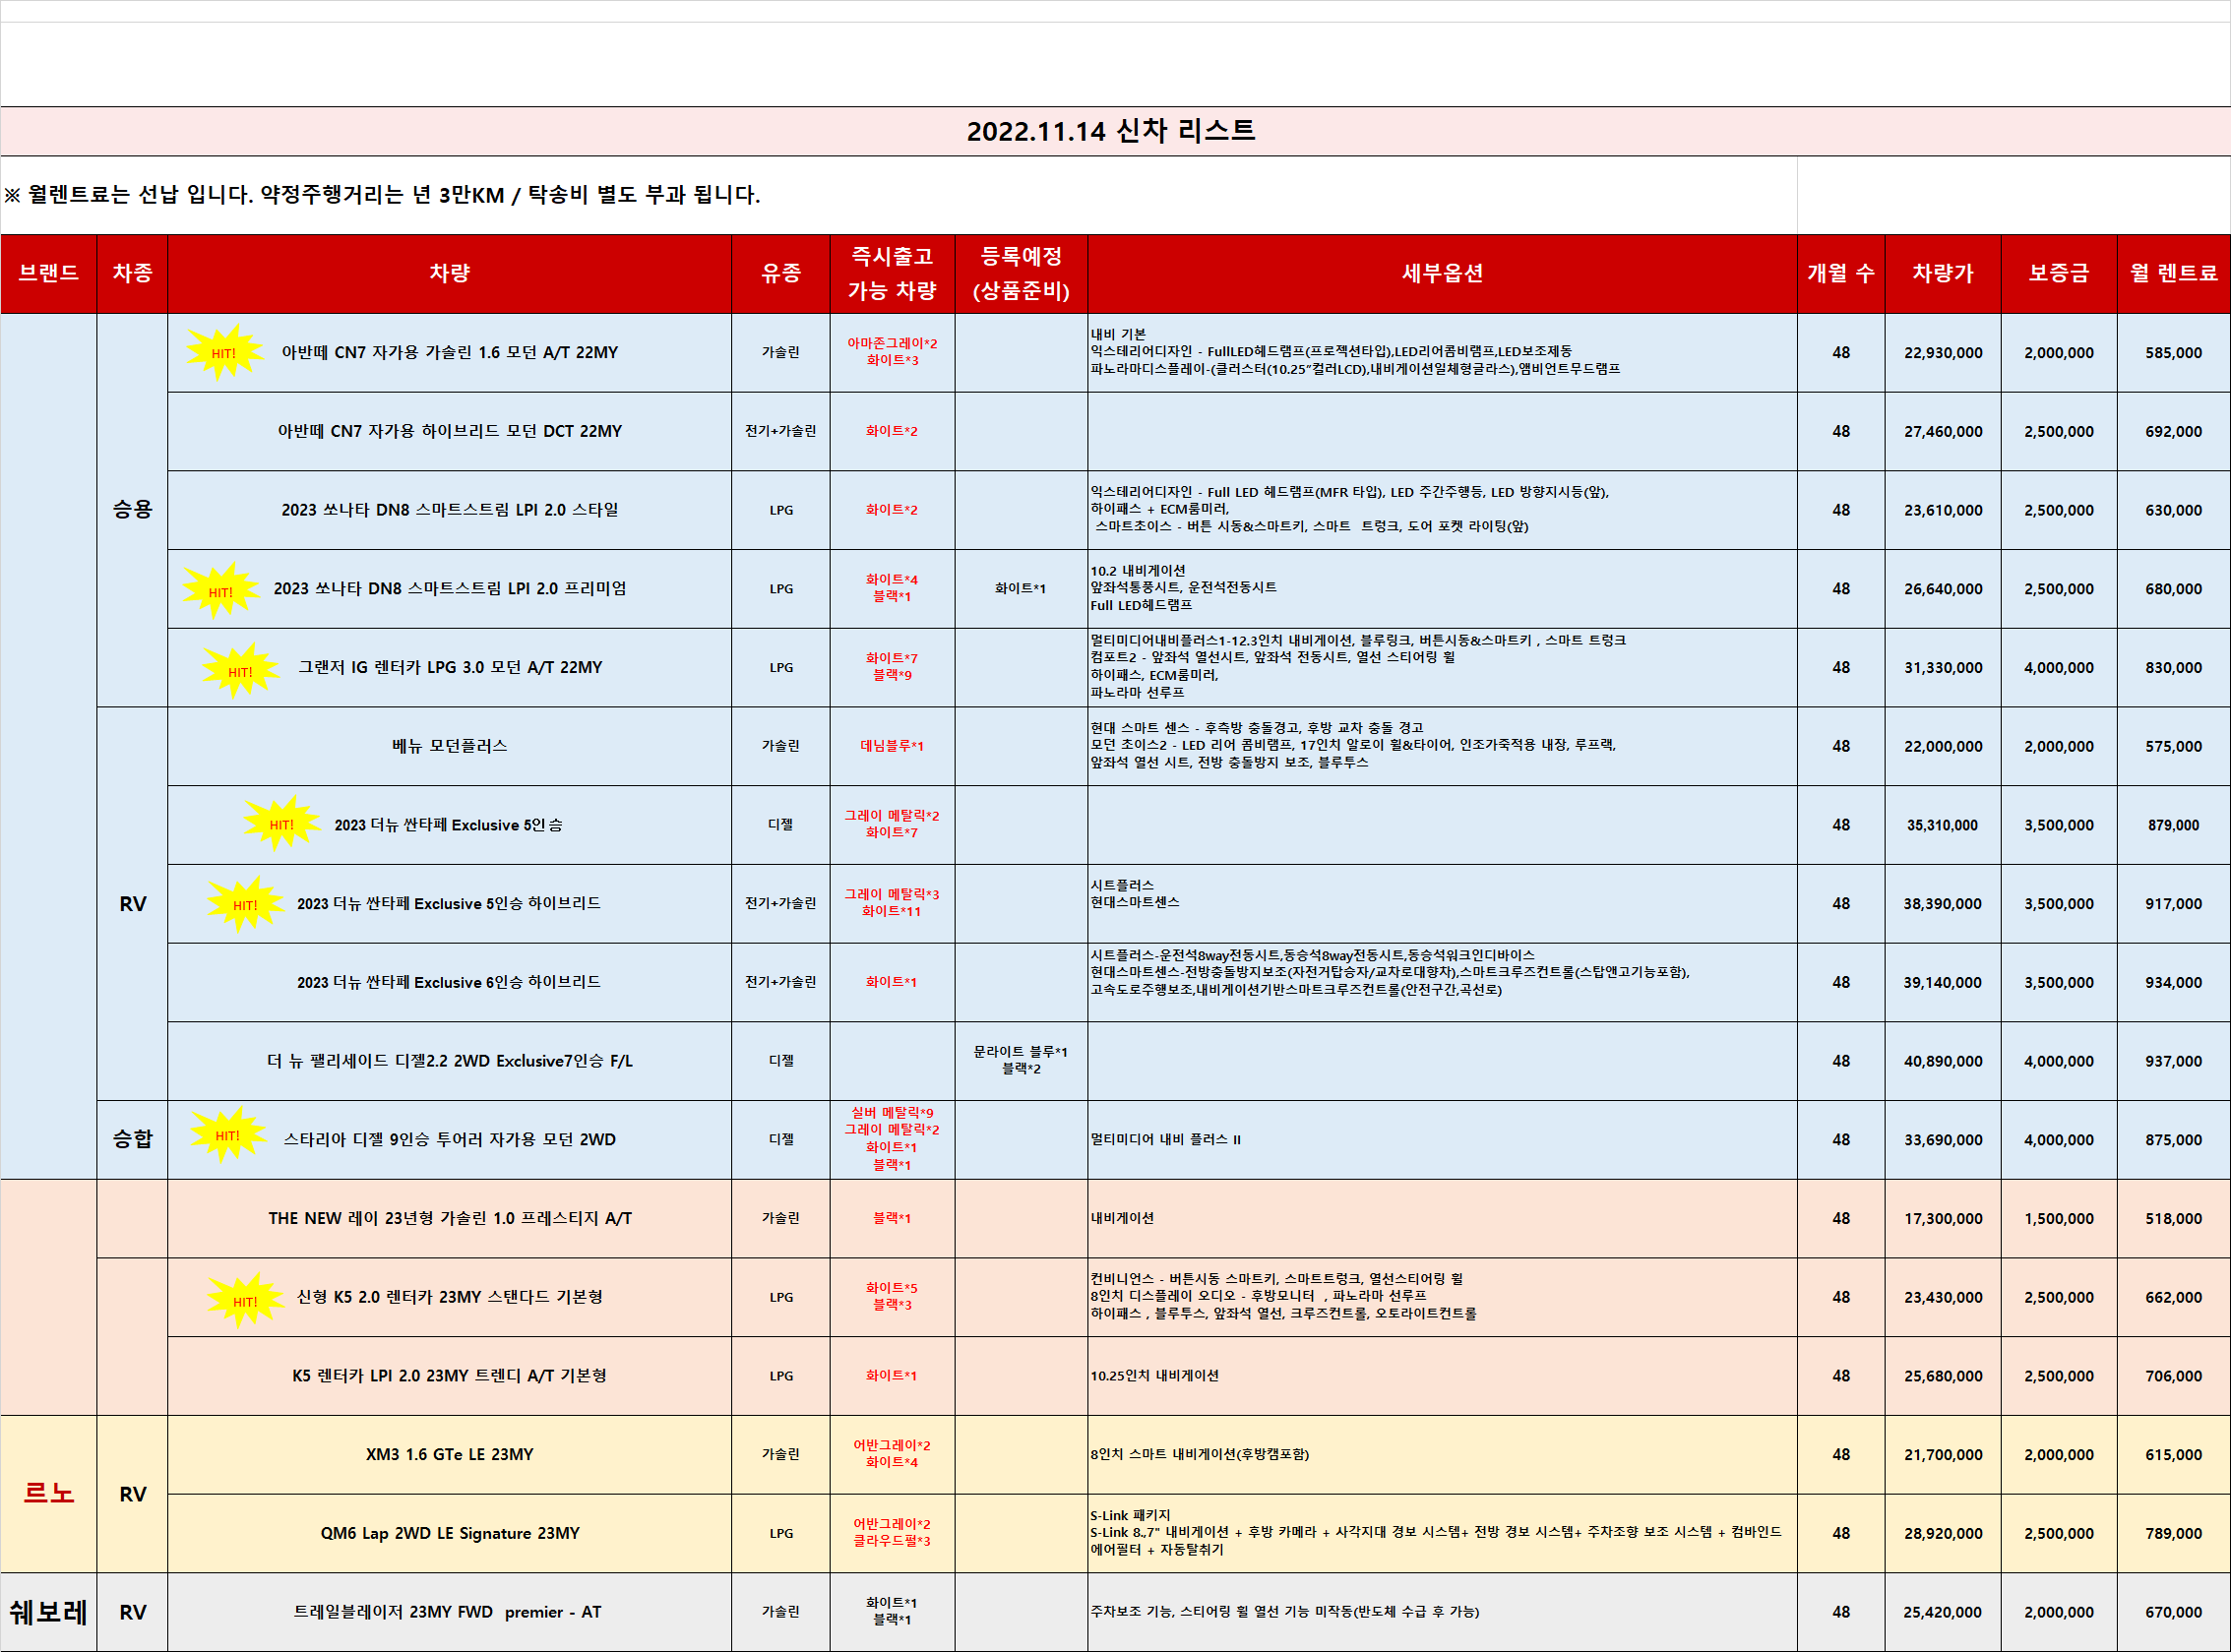Select the '문라이트 블루*1 블랙*2' cell
This screenshot has height=1652, width=2231.
1021,1061
